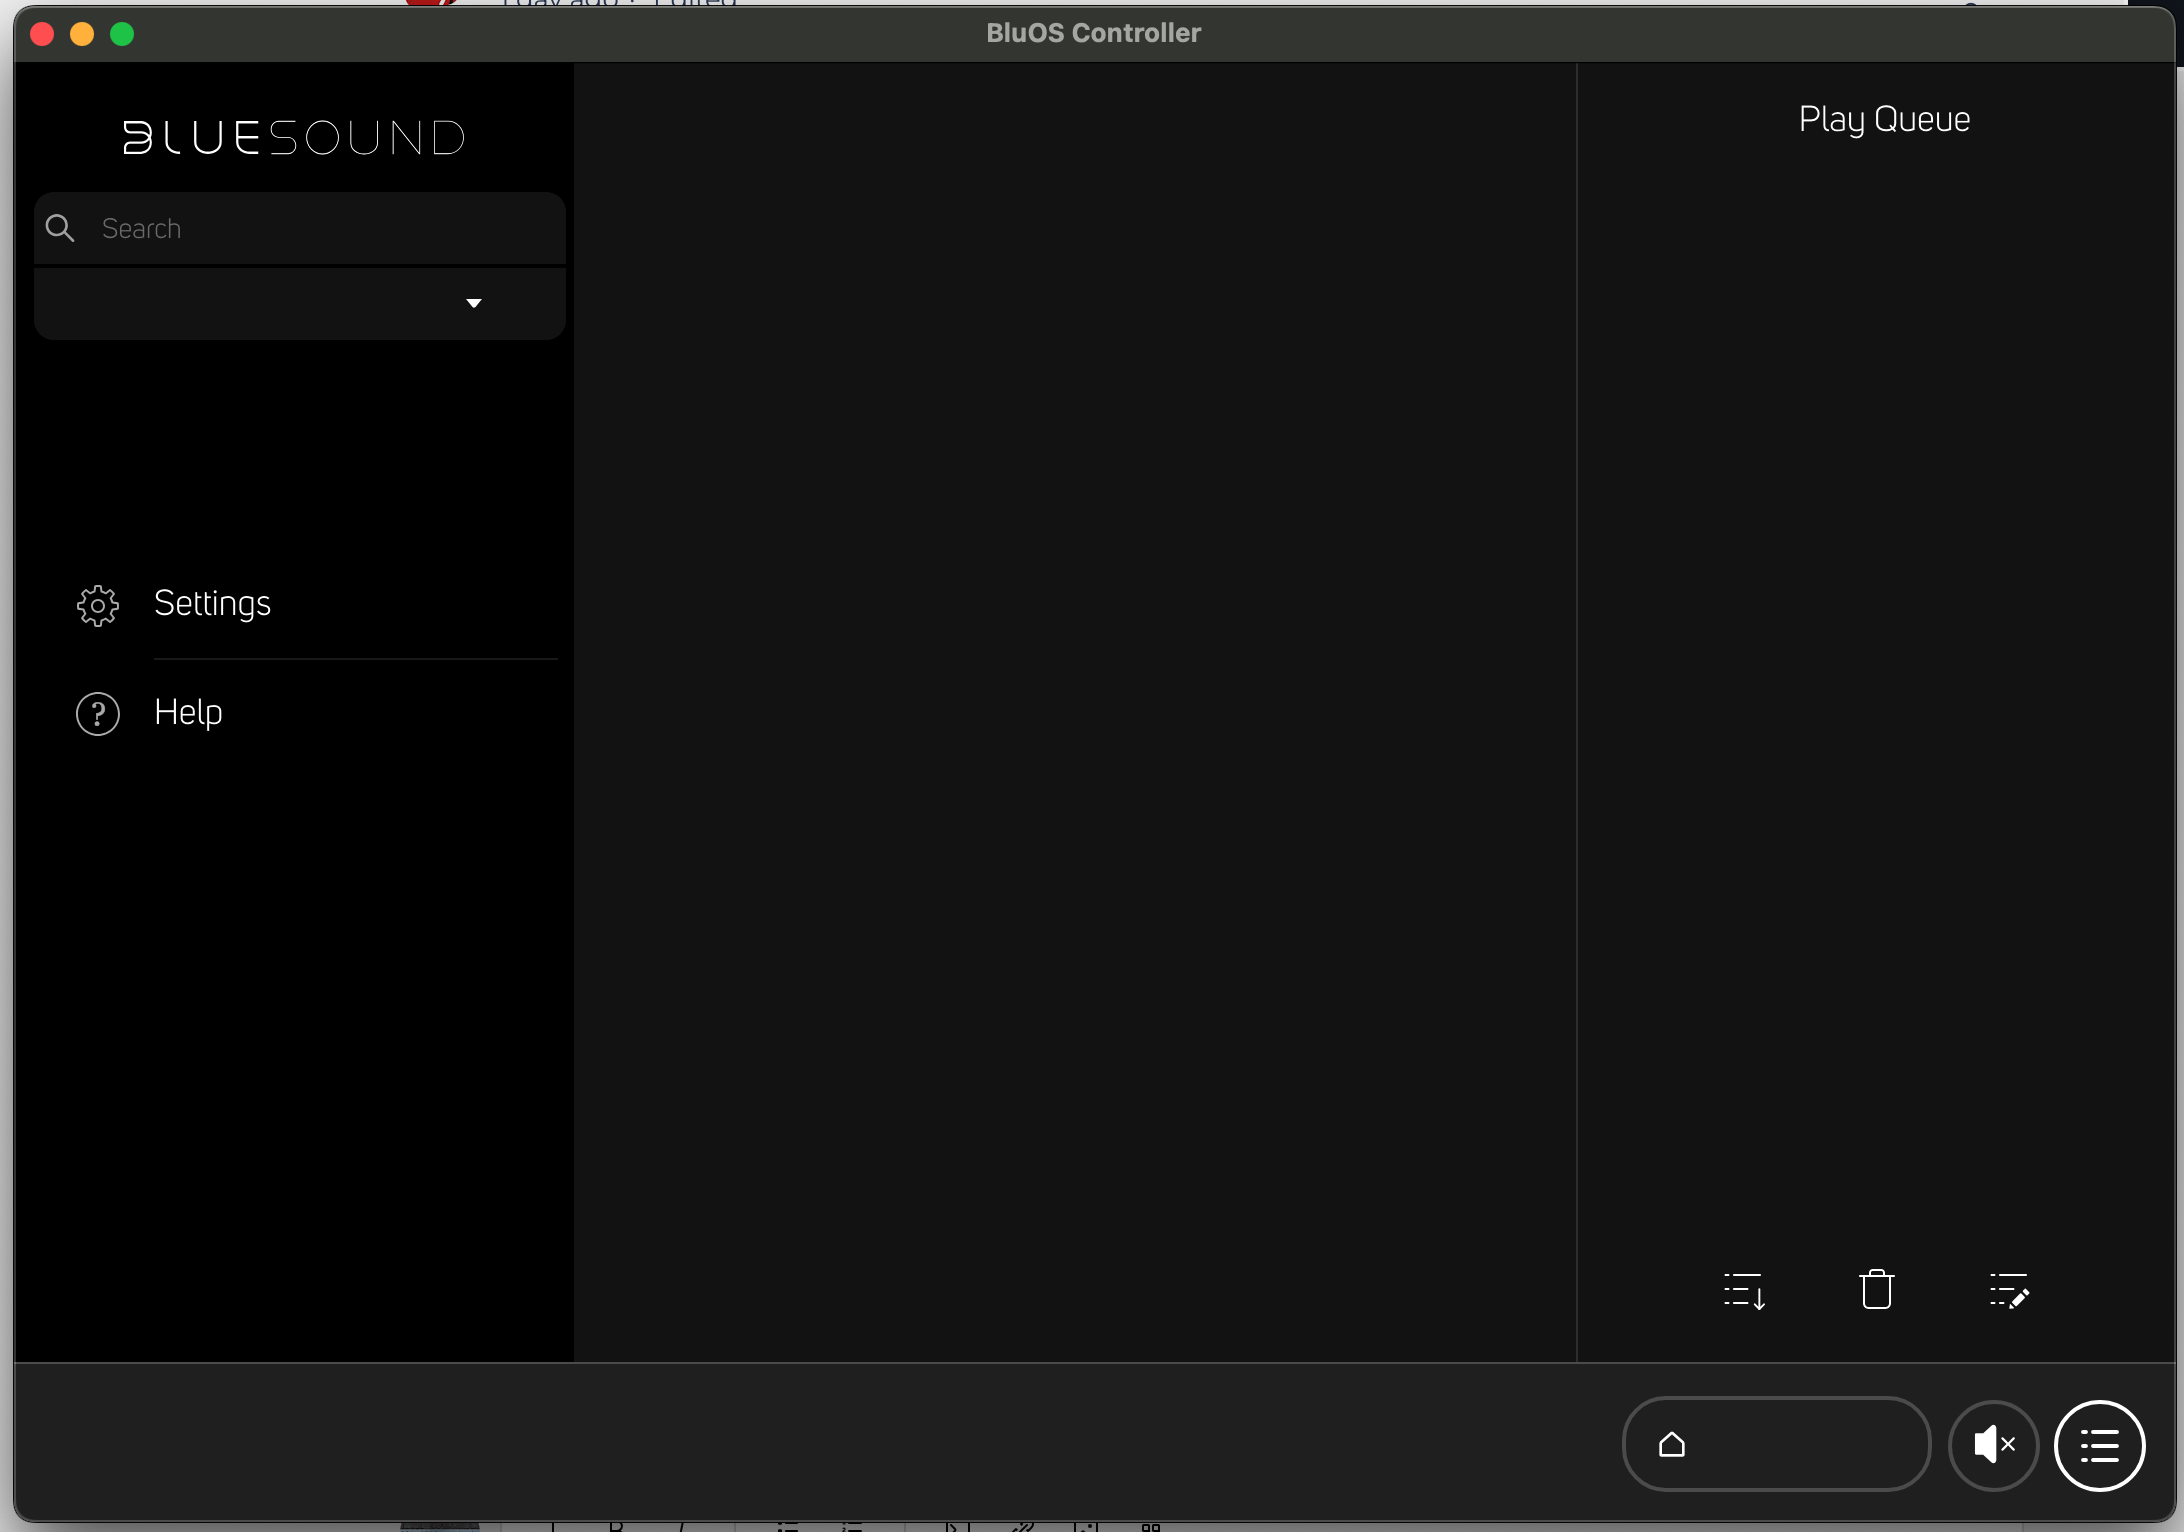Image resolution: width=2184 pixels, height=1532 pixels.
Task: Click the magnifying glass search icon
Action: point(60,228)
